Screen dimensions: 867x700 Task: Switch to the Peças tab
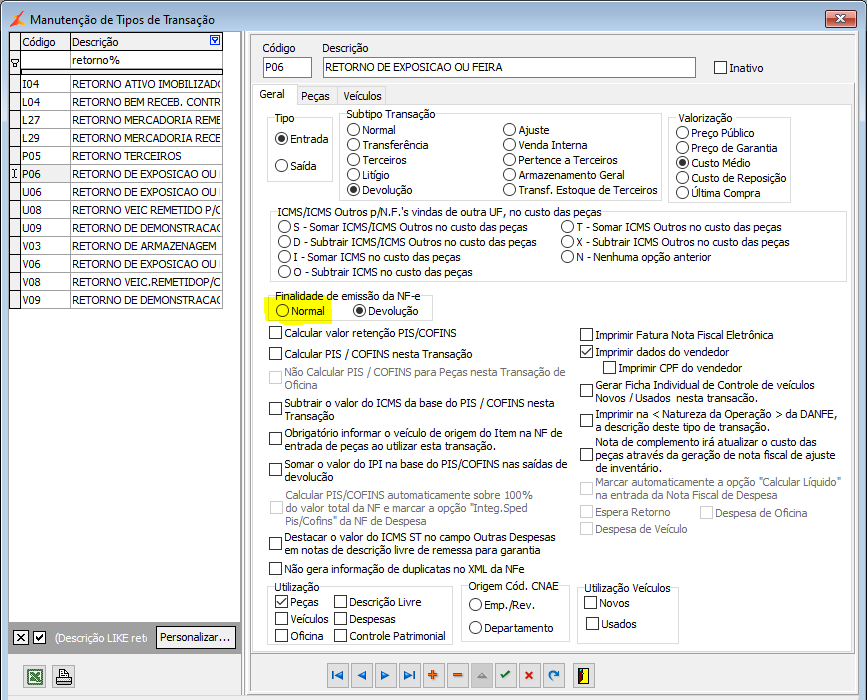coord(315,96)
